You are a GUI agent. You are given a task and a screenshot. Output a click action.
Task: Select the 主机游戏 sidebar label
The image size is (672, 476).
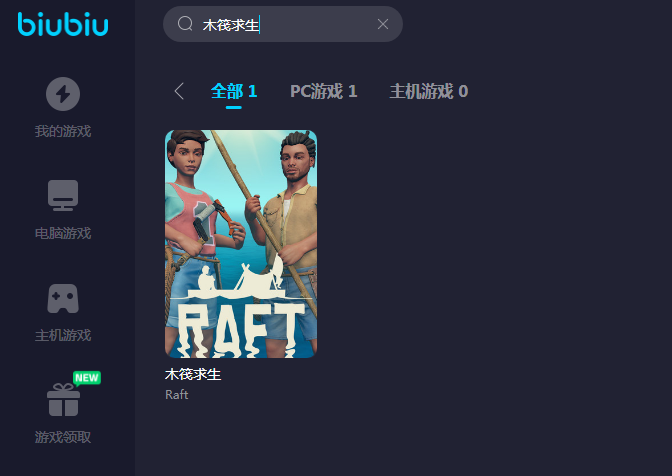click(63, 335)
